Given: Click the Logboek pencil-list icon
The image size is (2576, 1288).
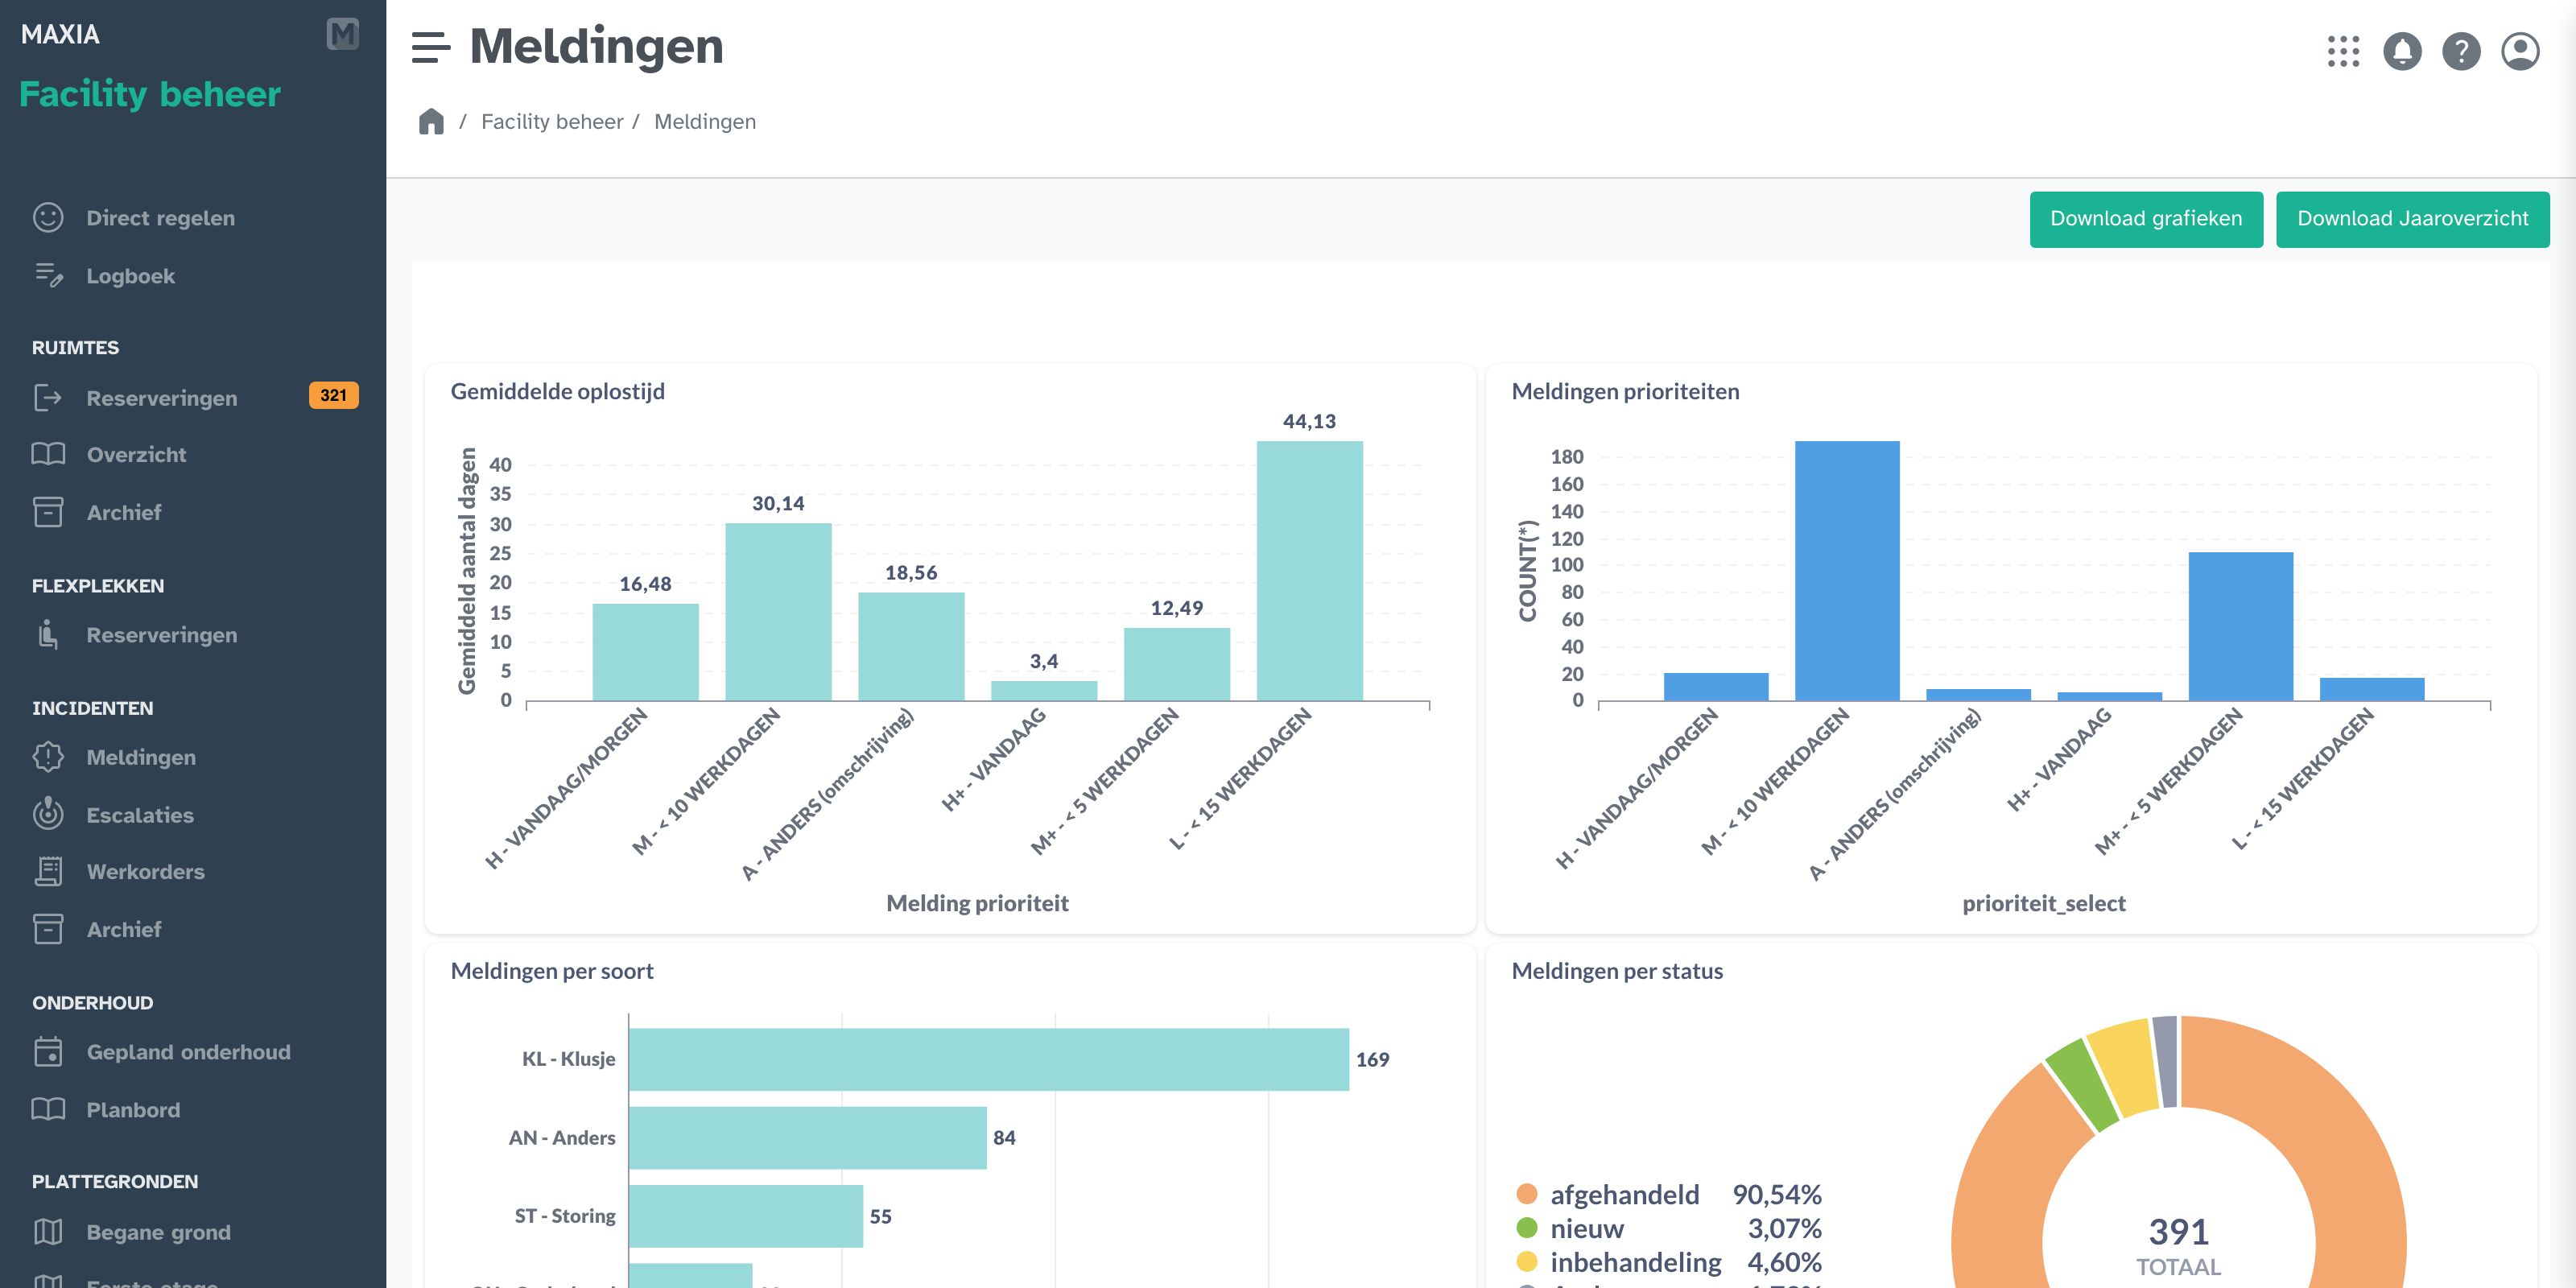Looking at the screenshot, I should (x=48, y=275).
